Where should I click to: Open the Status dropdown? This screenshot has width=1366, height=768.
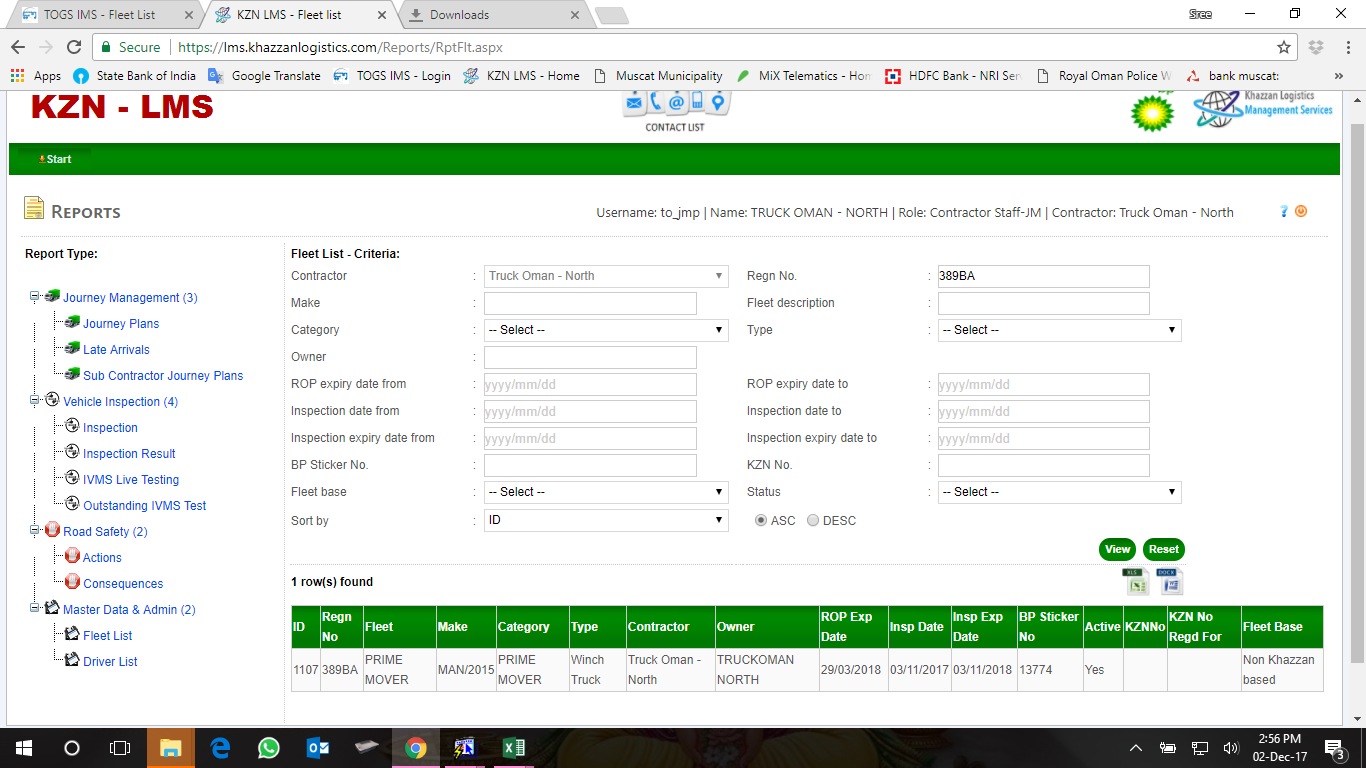[x=1059, y=492]
